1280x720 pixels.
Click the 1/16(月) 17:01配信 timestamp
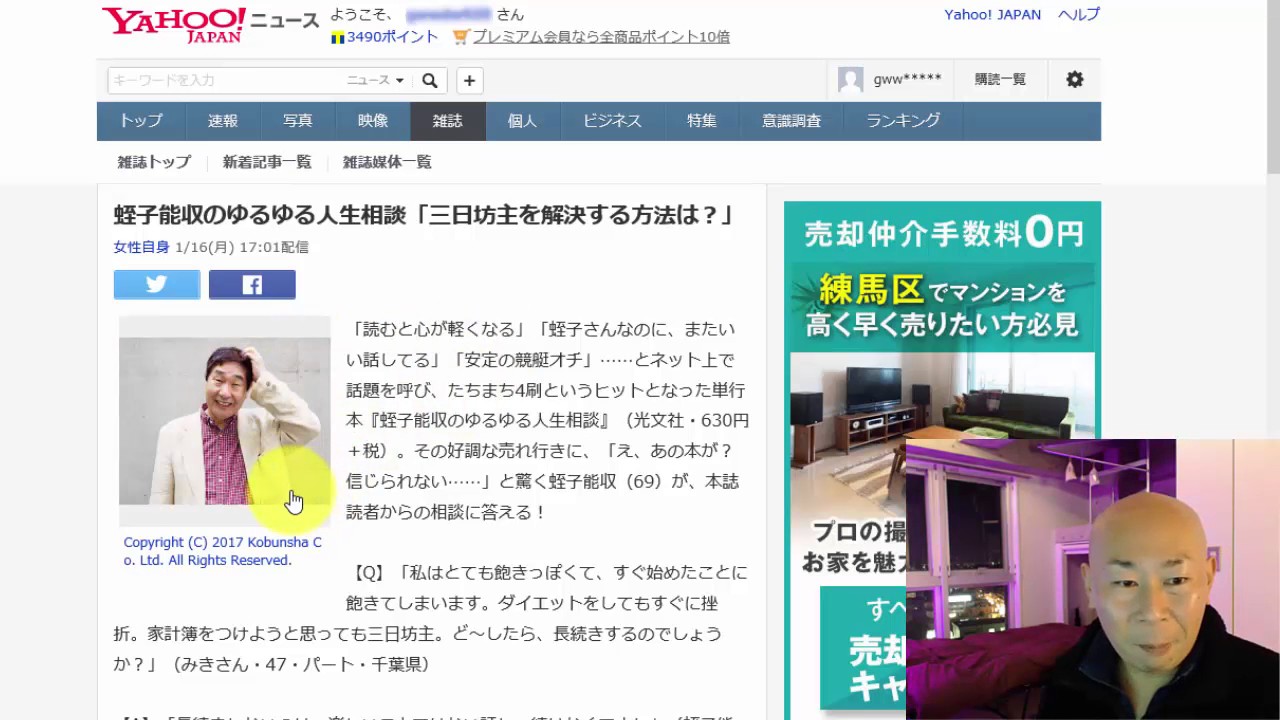pyautogui.click(x=242, y=247)
